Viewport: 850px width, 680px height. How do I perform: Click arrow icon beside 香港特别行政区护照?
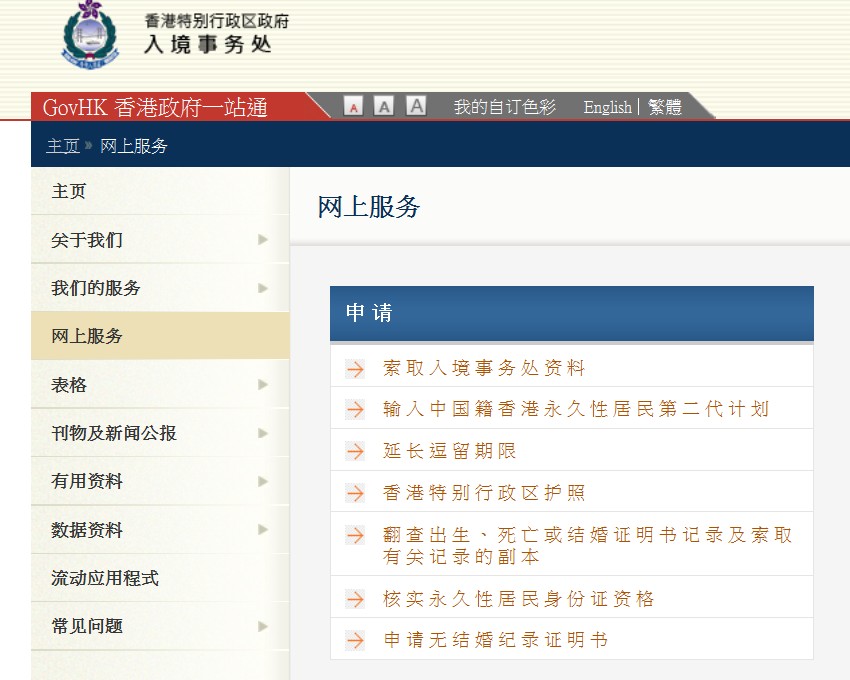point(356,493)
